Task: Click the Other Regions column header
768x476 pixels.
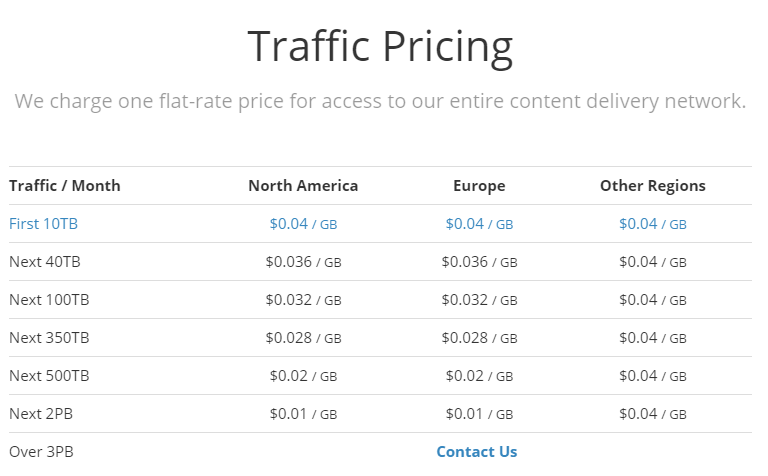Action: [x=653, y=186]
